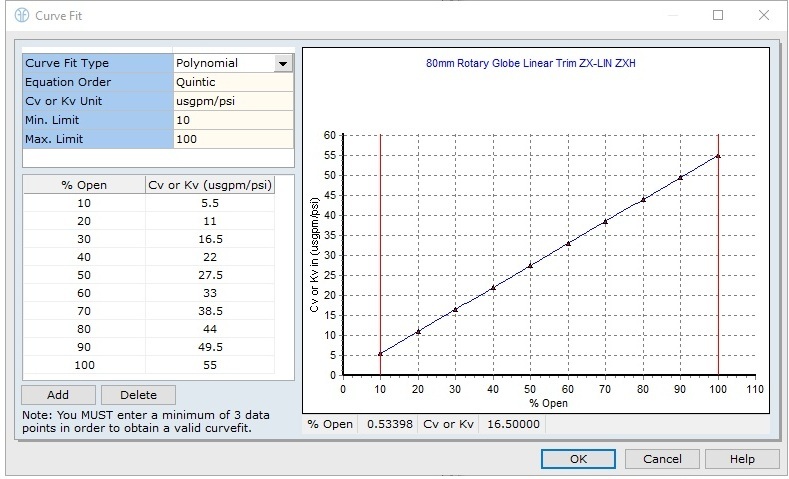
Task: Select the Curve Fit Type label cell
Action: coord(98,63)
